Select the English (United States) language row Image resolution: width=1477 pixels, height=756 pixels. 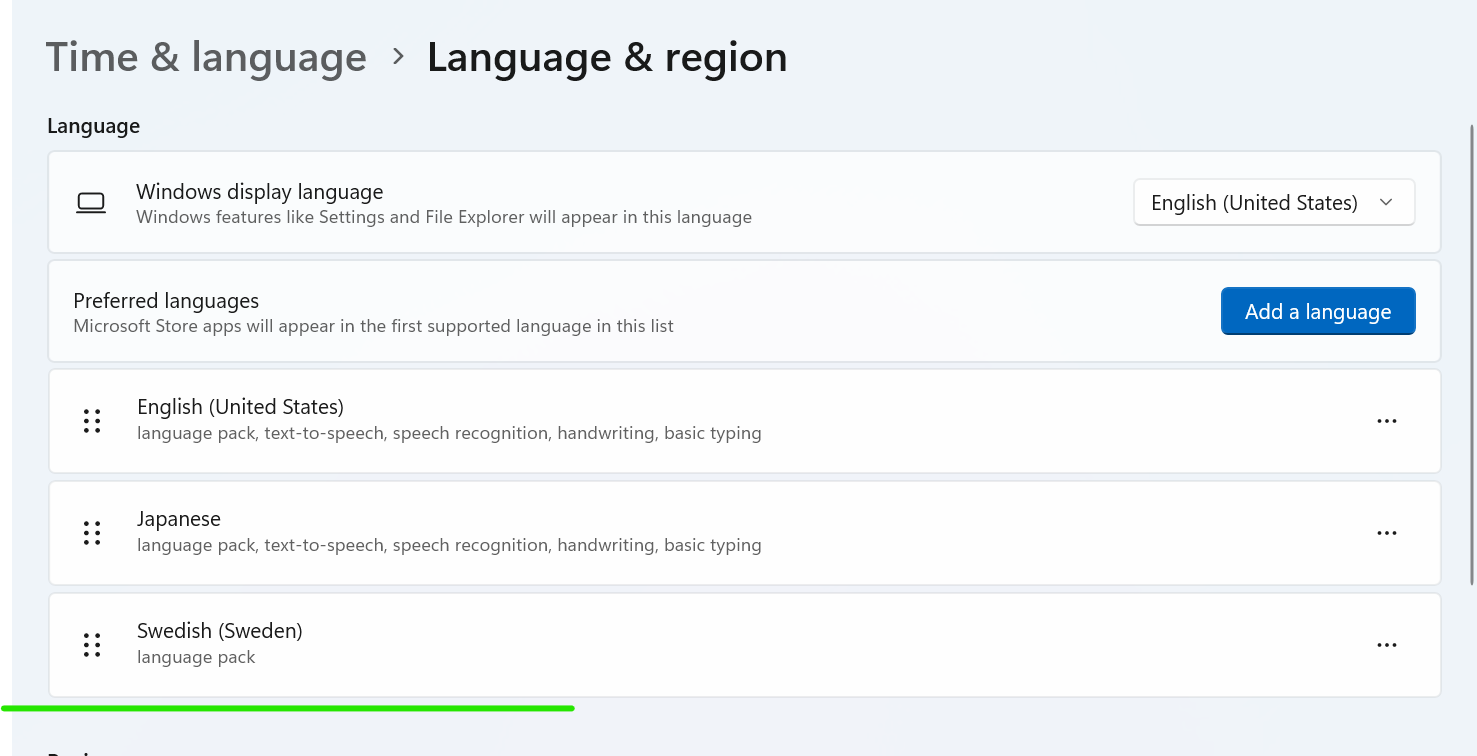[240, 407]
